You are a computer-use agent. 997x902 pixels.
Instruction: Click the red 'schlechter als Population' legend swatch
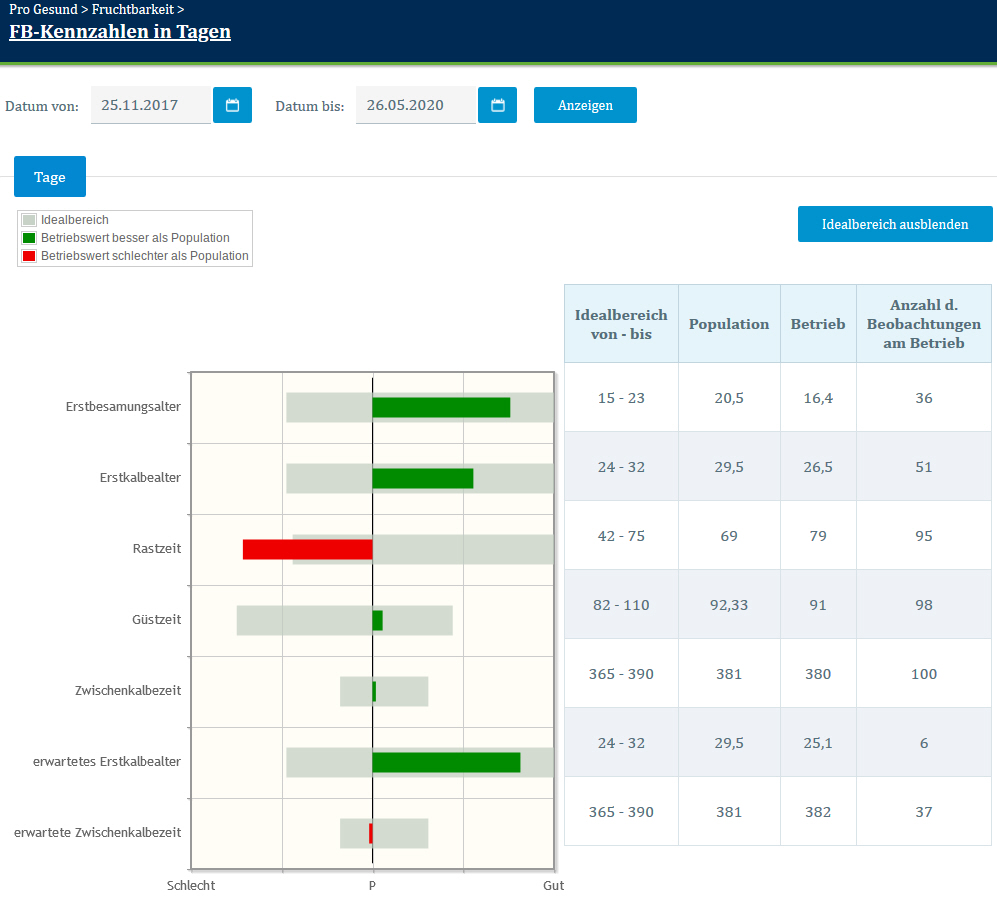click(29, 256)
